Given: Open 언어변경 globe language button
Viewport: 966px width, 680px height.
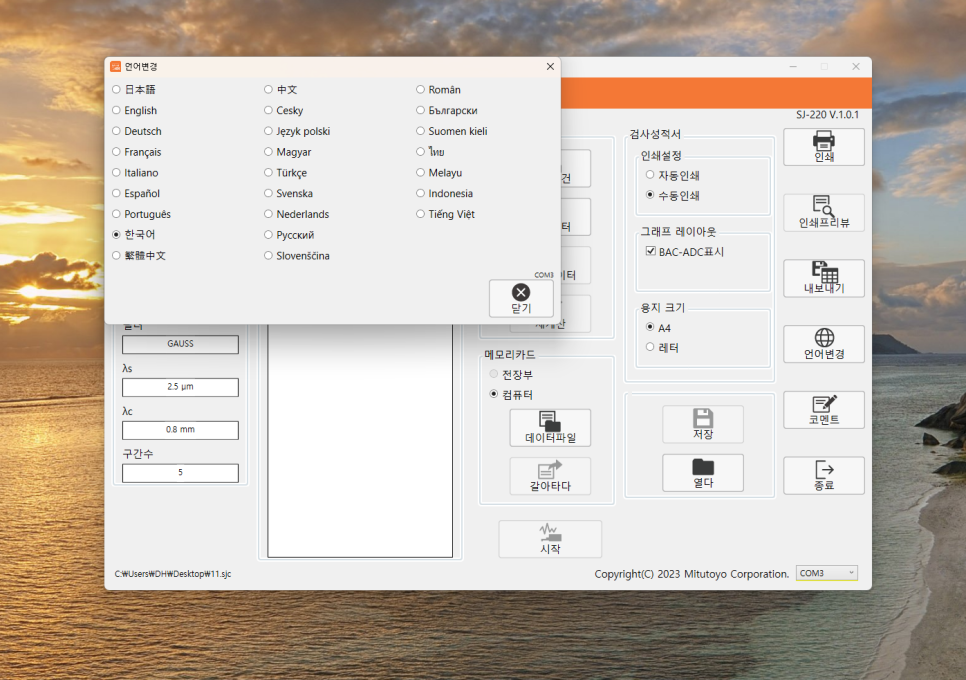Looking at the screenshot, I should coord(823,344).
